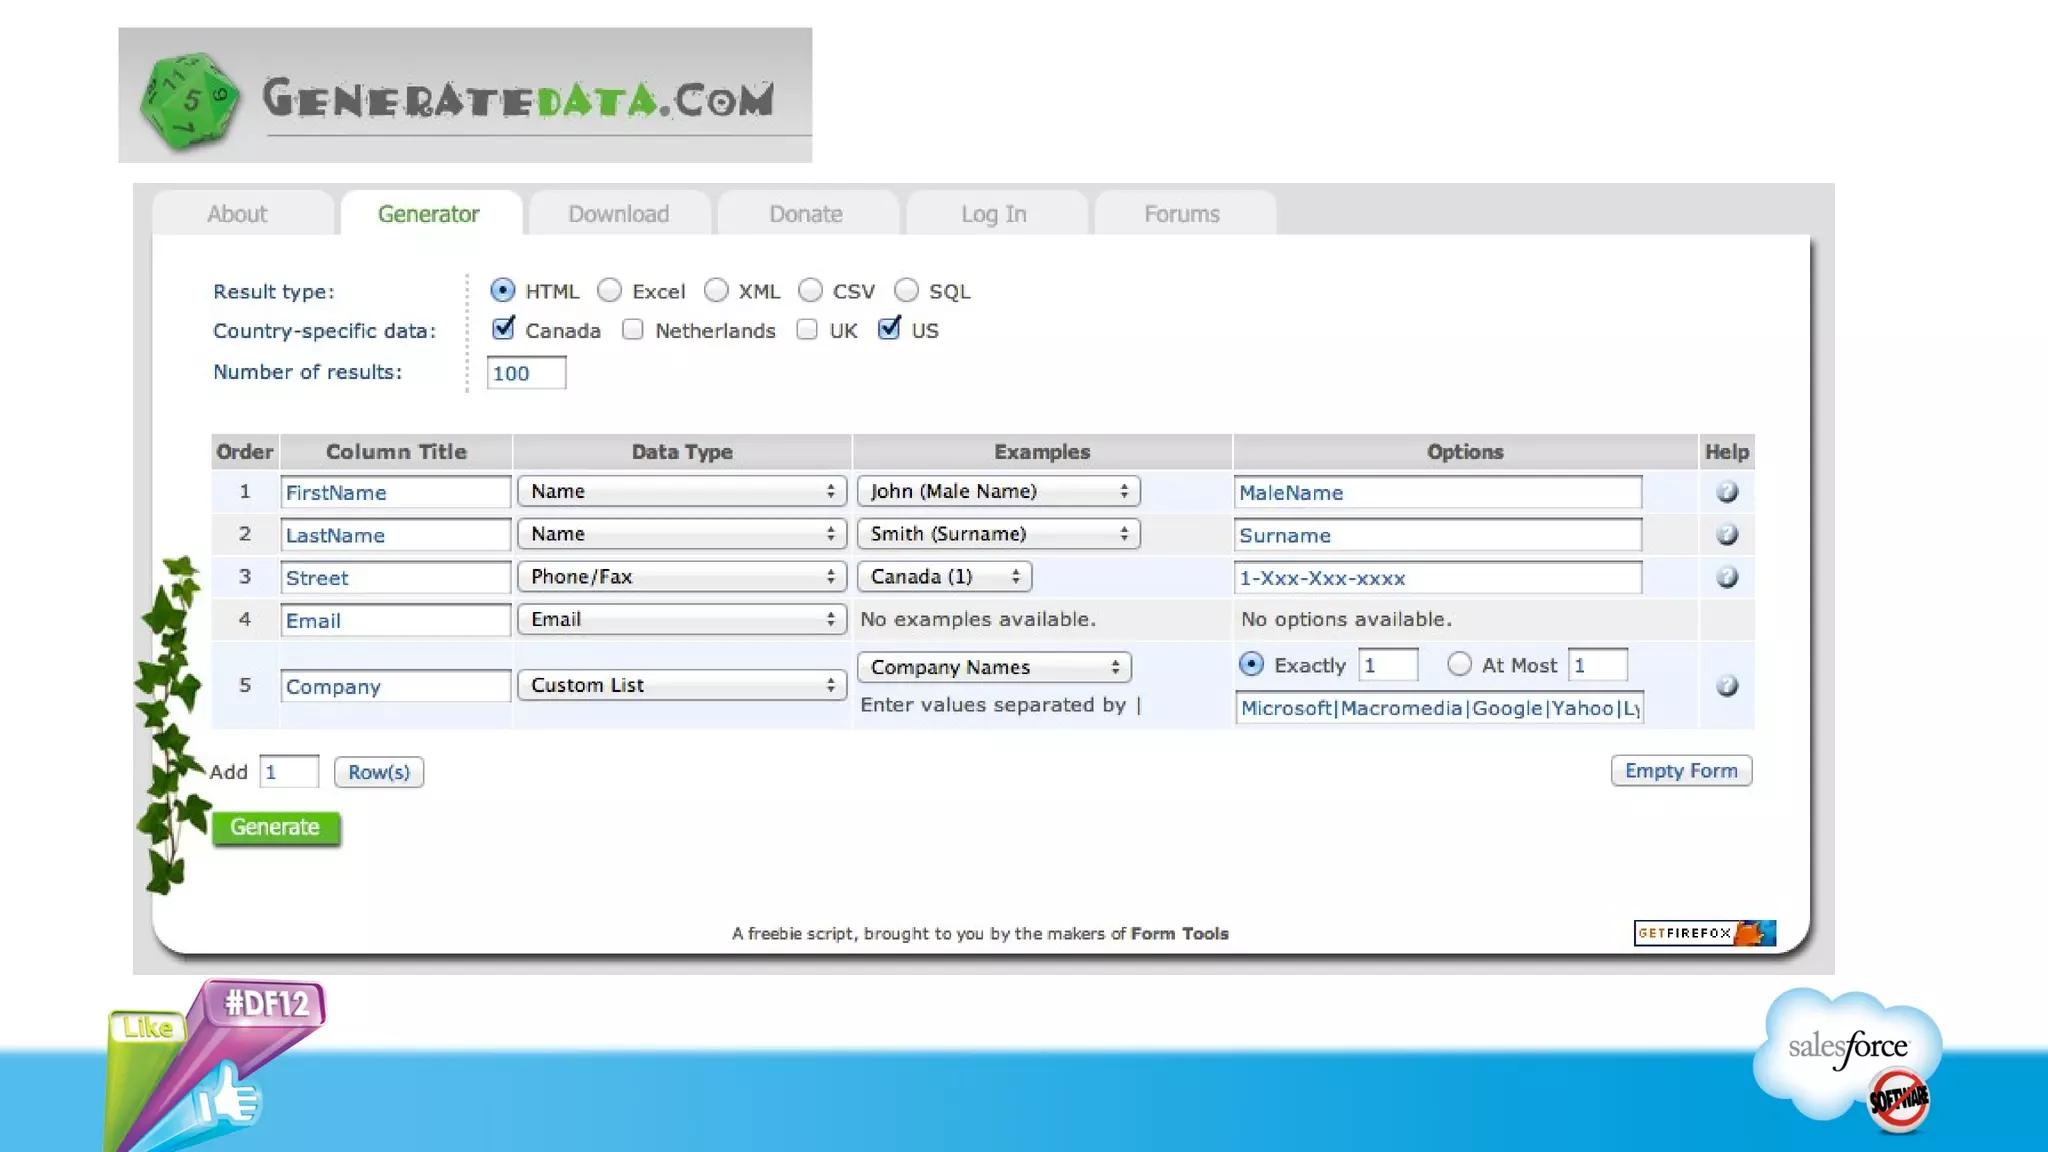Click the help icon for LastName row
The image size is (2048, 1152).
point(1726,535)
